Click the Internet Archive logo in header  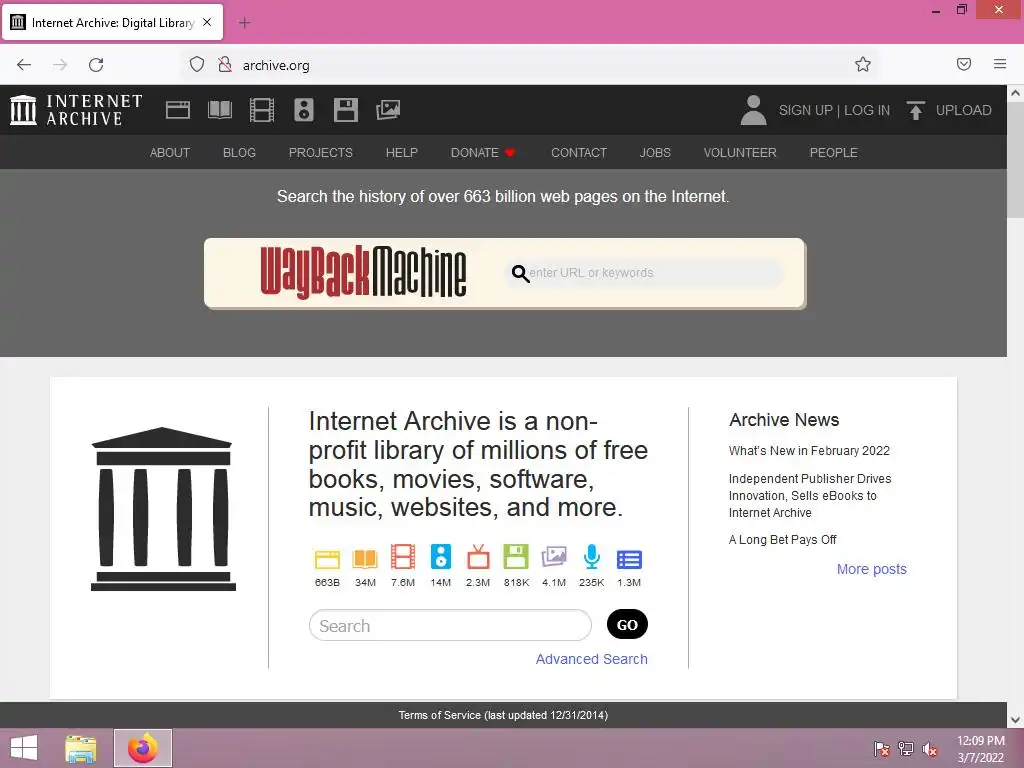point(76,110)
